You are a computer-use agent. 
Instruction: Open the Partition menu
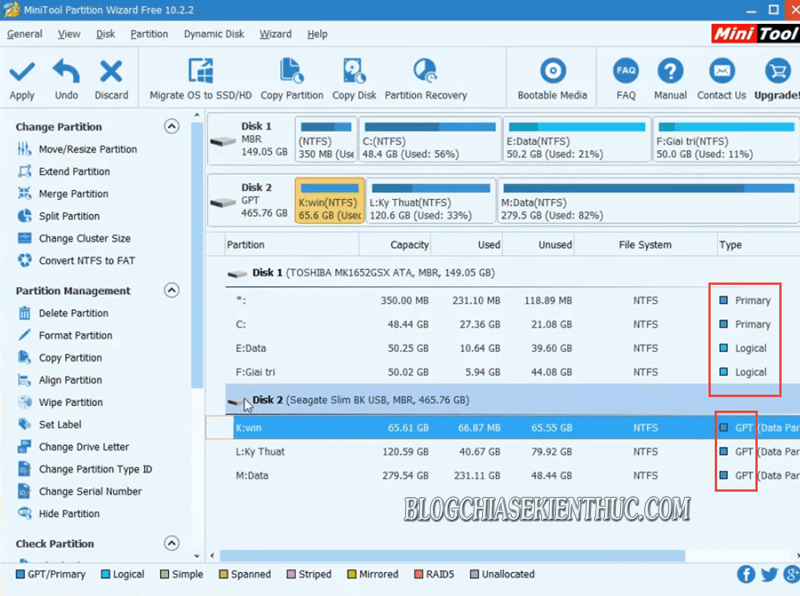pos(149,34)
